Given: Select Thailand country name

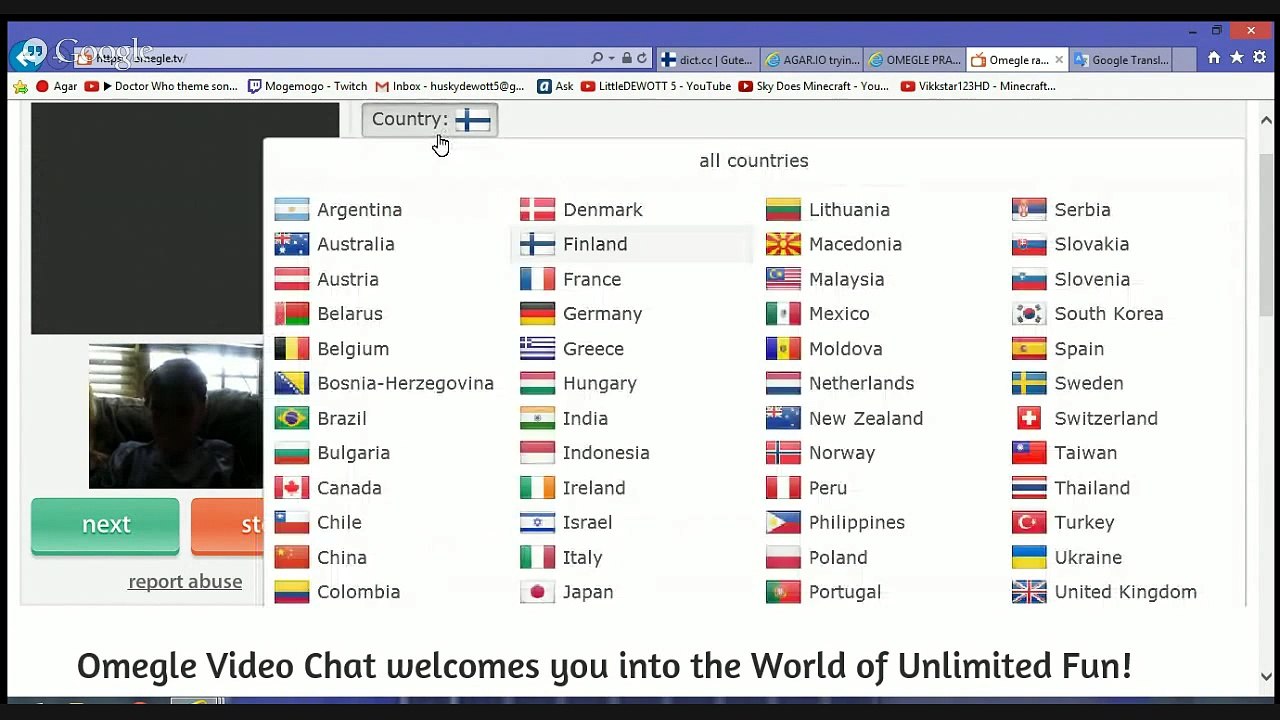Looking at the screenshot, I should pyautogui.click(x=1092, y=488).
